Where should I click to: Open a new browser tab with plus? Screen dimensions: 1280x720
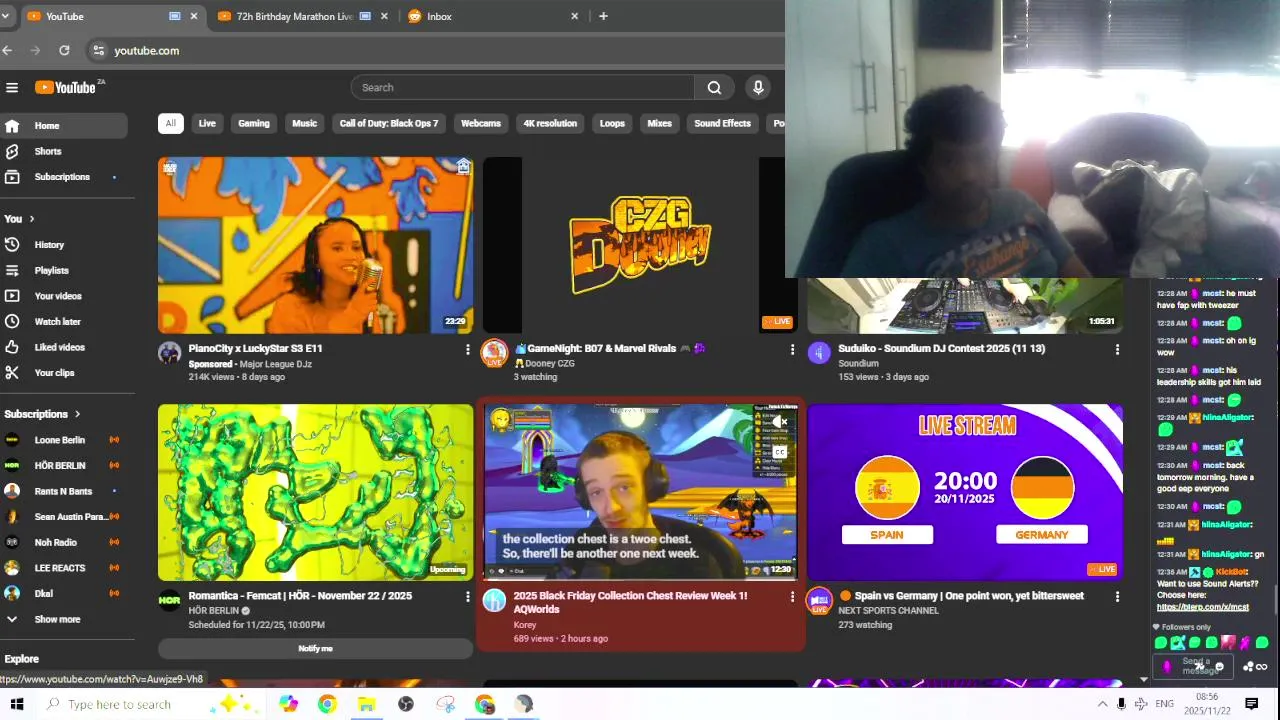[603, 16]
